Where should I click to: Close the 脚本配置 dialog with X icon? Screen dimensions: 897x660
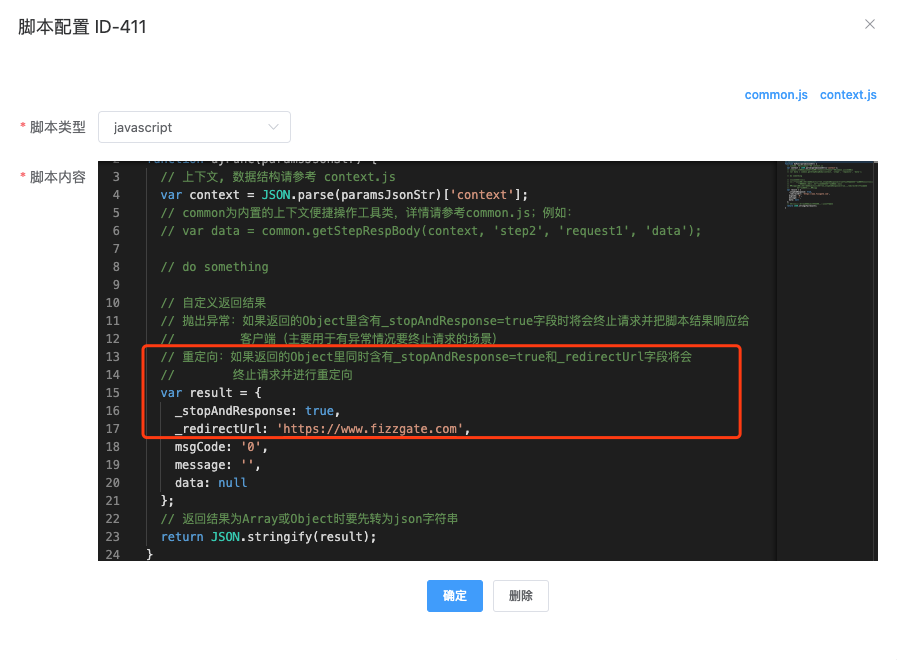(870, 24)
